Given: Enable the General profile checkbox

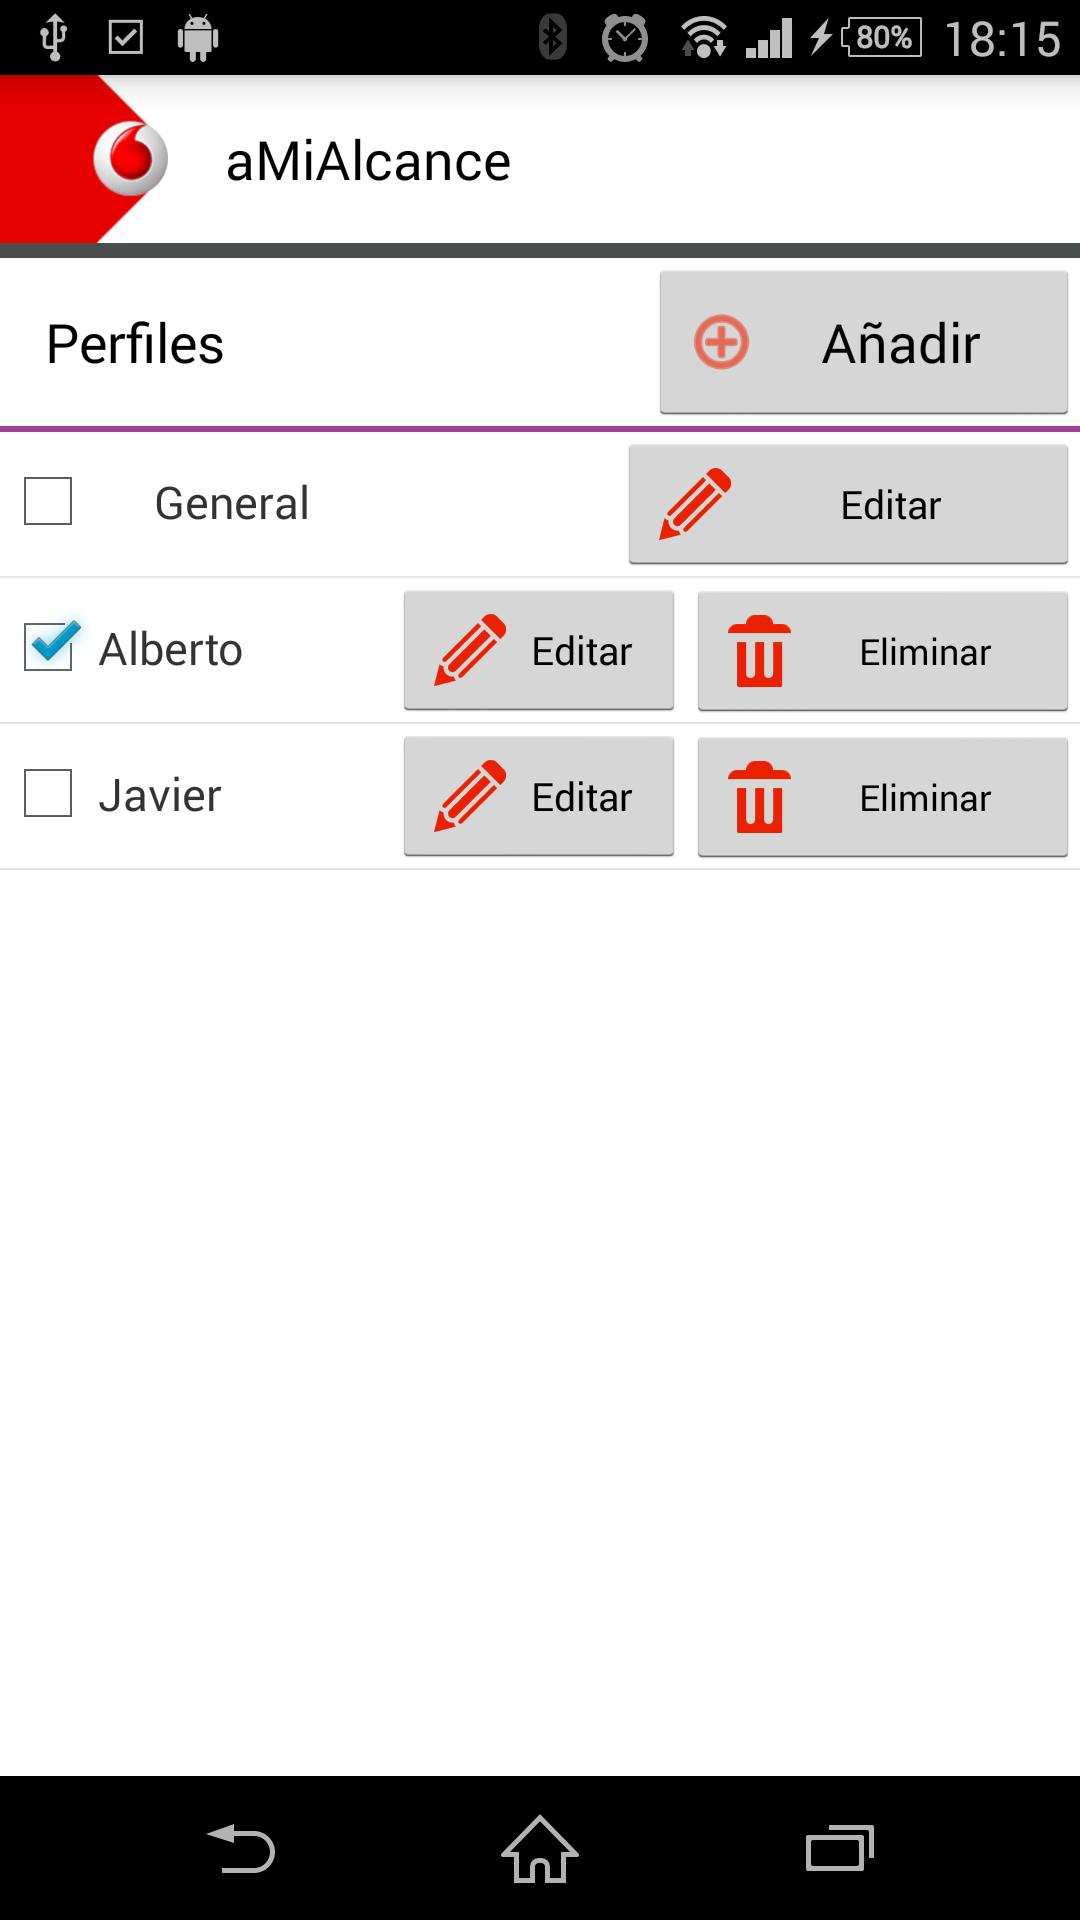Looking at the screenshot, I should 48,501.
